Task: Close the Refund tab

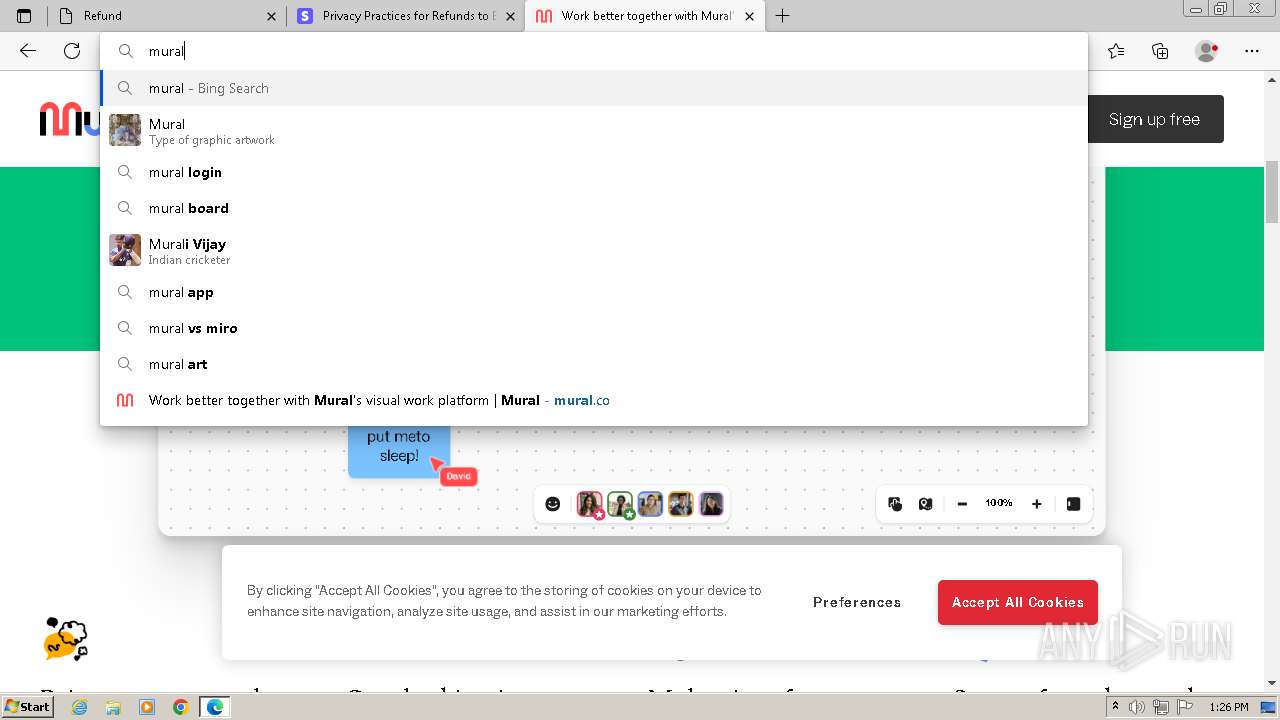Action: pyautogui.click(x=272, y=16)
